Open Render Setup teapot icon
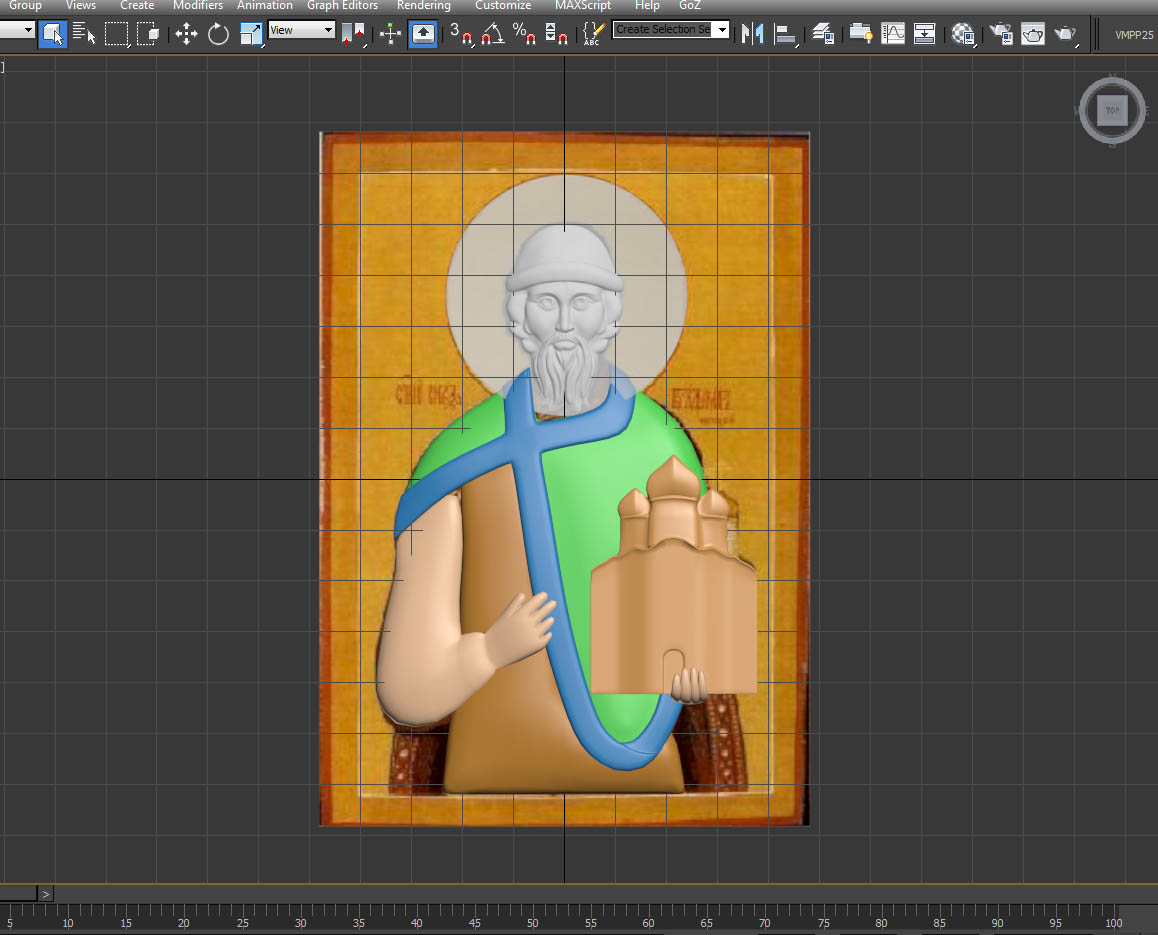The width and height of the screenshot is (1158, 935). click(x=1000, y=34)
